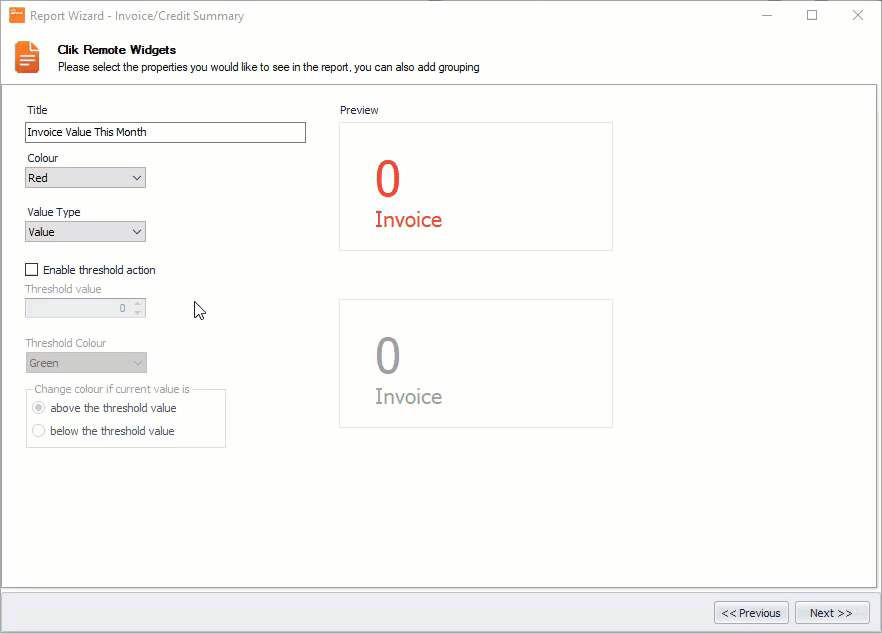Select above the threshold value
This screenshot has height=634, width=882.
click(37, 407)
